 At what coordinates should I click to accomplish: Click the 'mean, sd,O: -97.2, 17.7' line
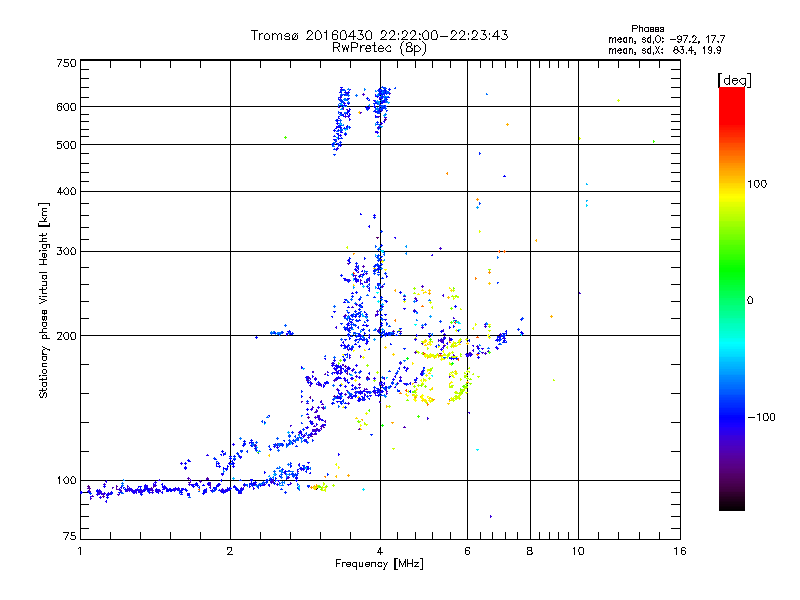pos(666,39)
